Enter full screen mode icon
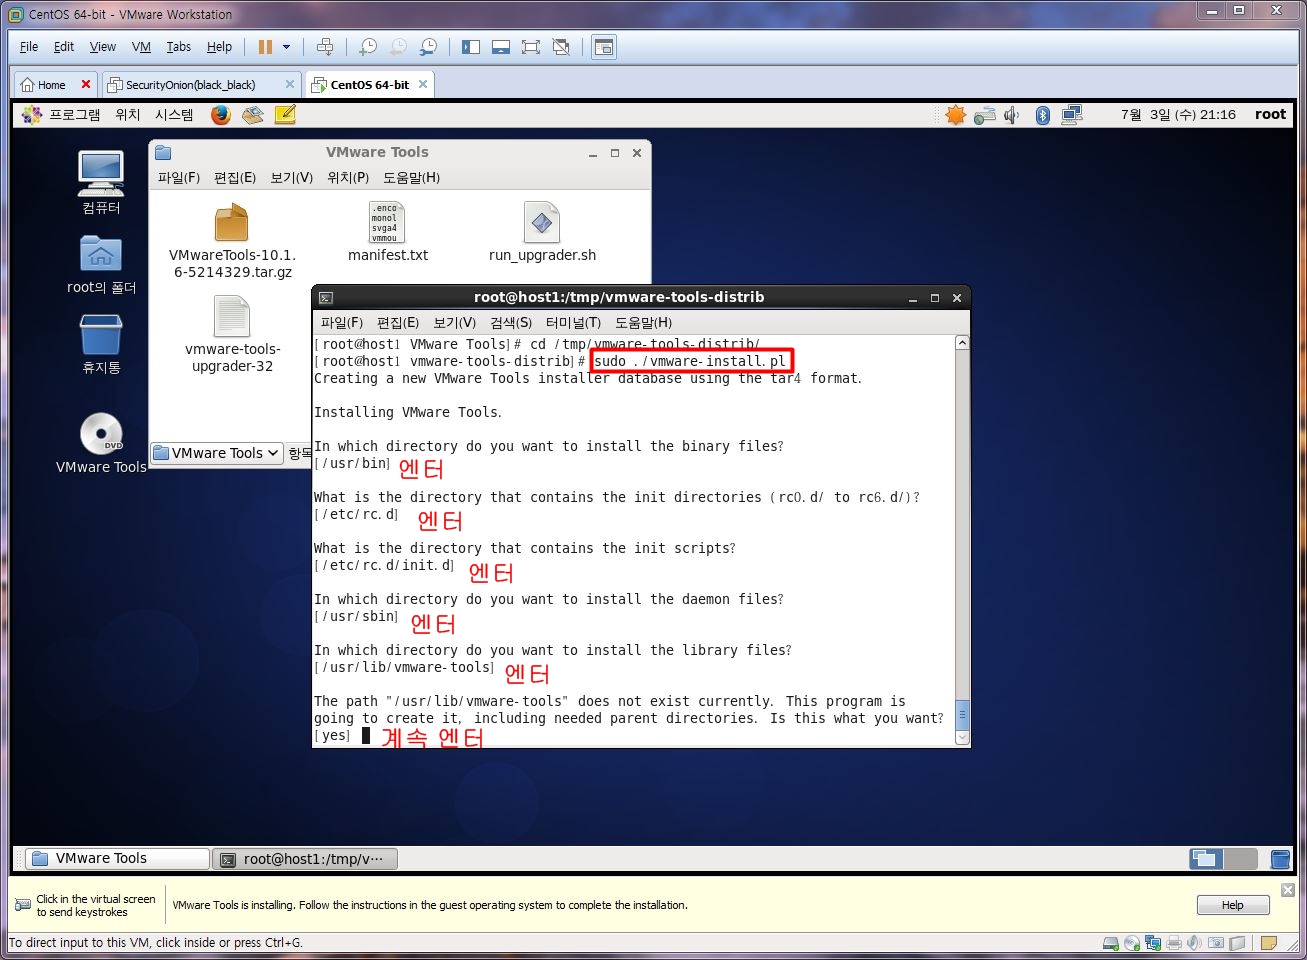The width and height of the screenshot is (1307, 960). (531, 47)
